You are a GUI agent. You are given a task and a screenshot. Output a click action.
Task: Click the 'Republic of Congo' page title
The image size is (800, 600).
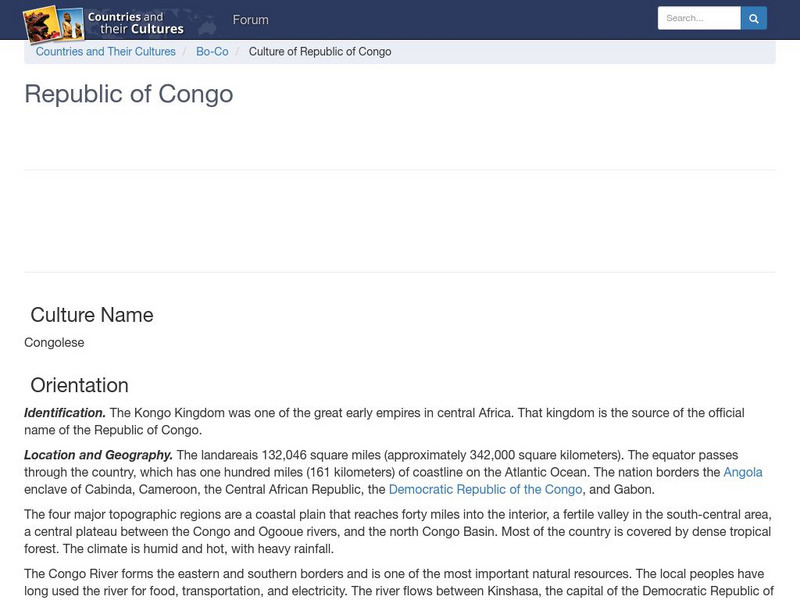[129, 94]
